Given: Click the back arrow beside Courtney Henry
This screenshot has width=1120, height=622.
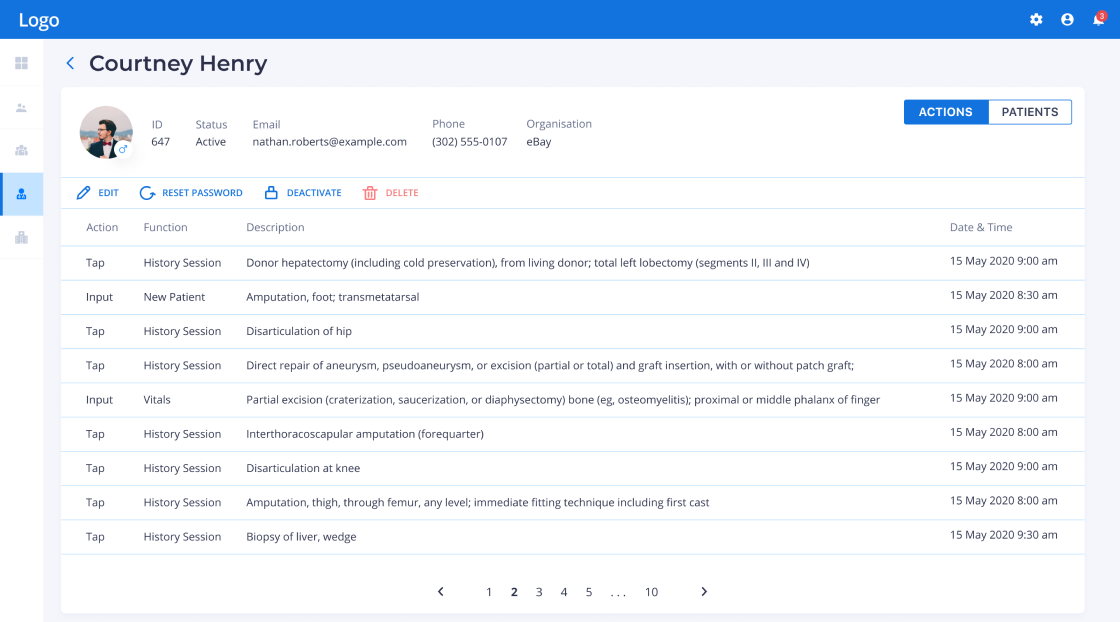Looking at the screenshot, I should coord(70,64).
